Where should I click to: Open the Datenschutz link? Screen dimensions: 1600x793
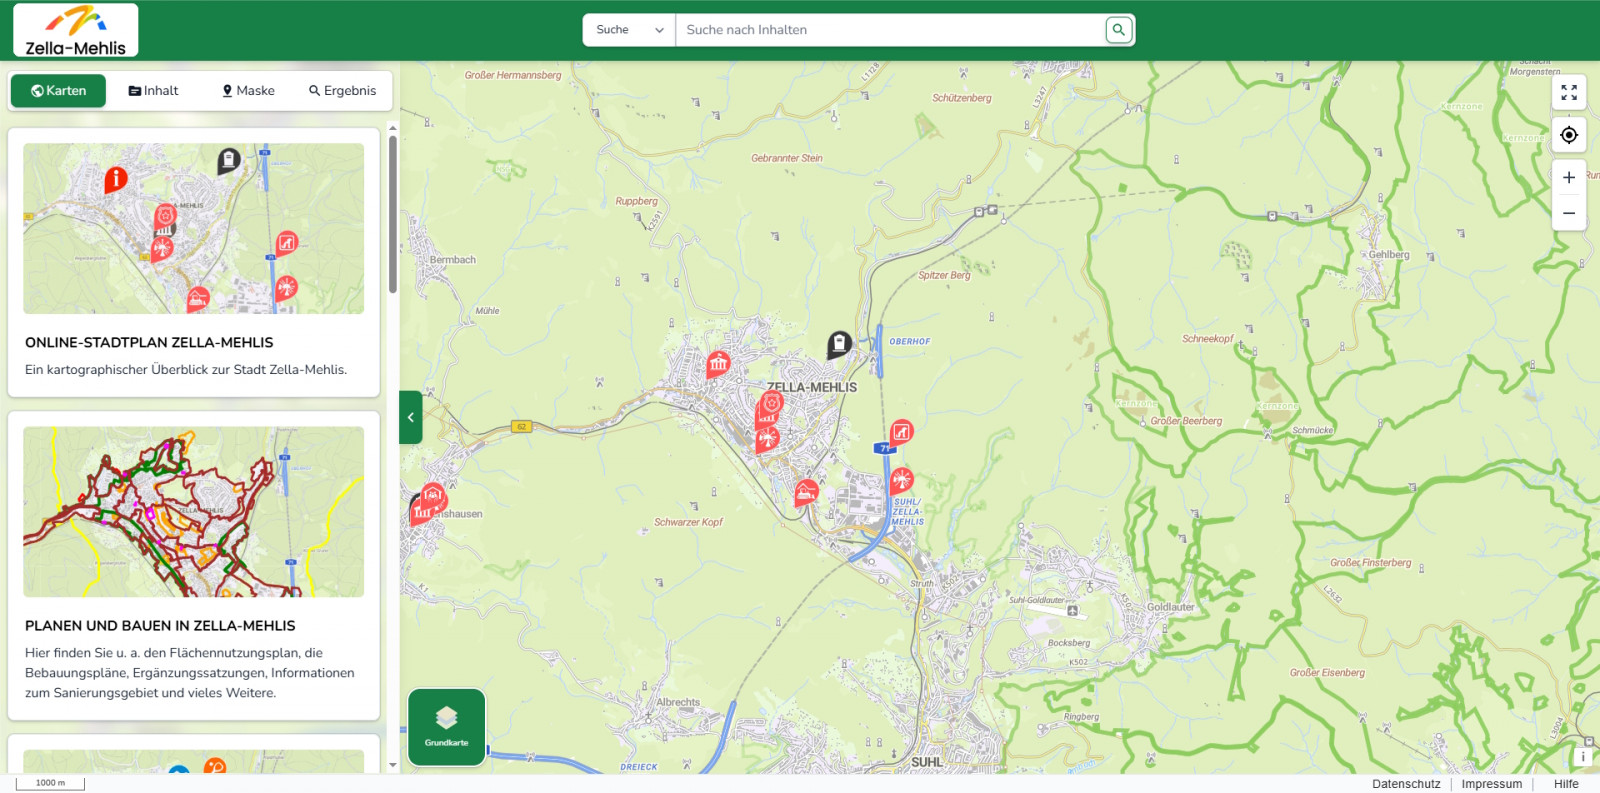click(1405, 784)
